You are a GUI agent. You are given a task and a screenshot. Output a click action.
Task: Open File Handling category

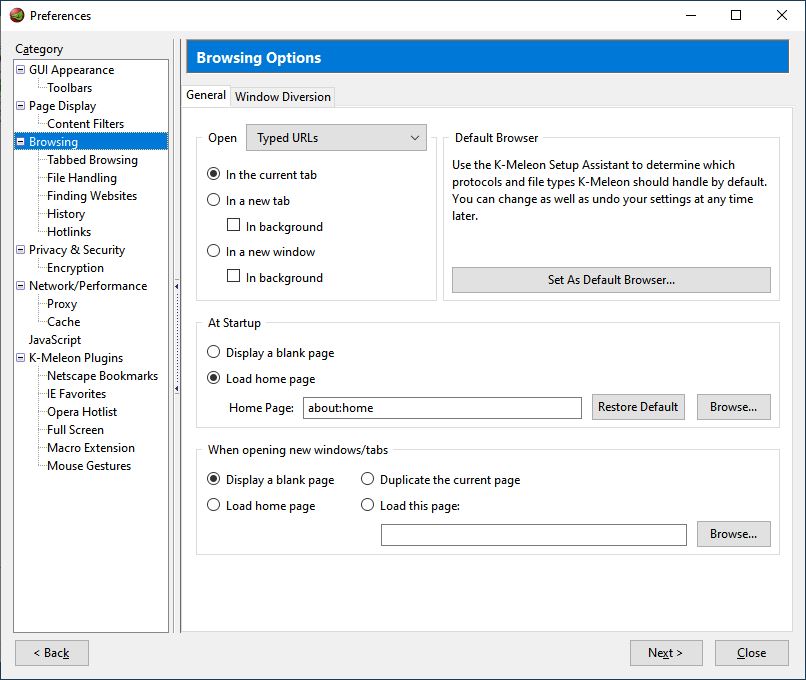pos(82,178)
